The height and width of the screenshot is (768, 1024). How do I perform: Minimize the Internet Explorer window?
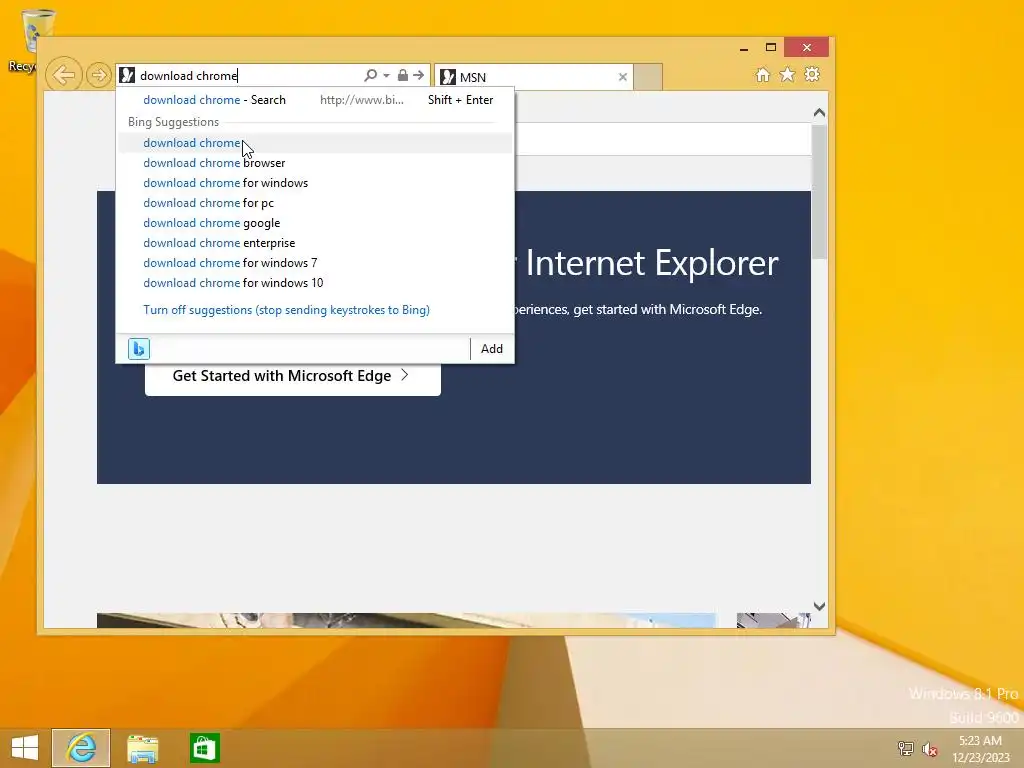[744, 48]
